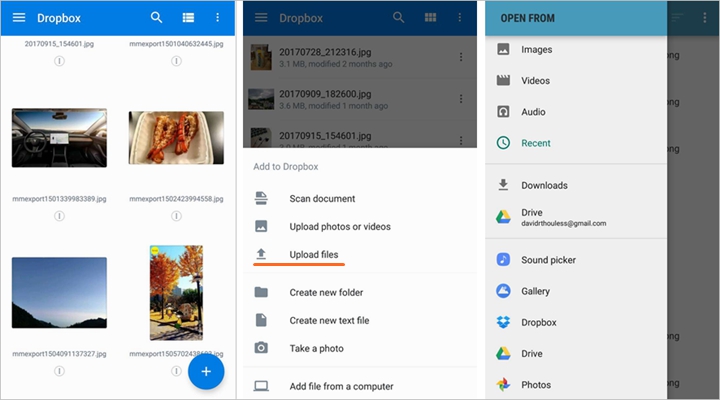Open Photos app in drawer
Viewport: 720px width, 400px height.
[x=576, y=384]
